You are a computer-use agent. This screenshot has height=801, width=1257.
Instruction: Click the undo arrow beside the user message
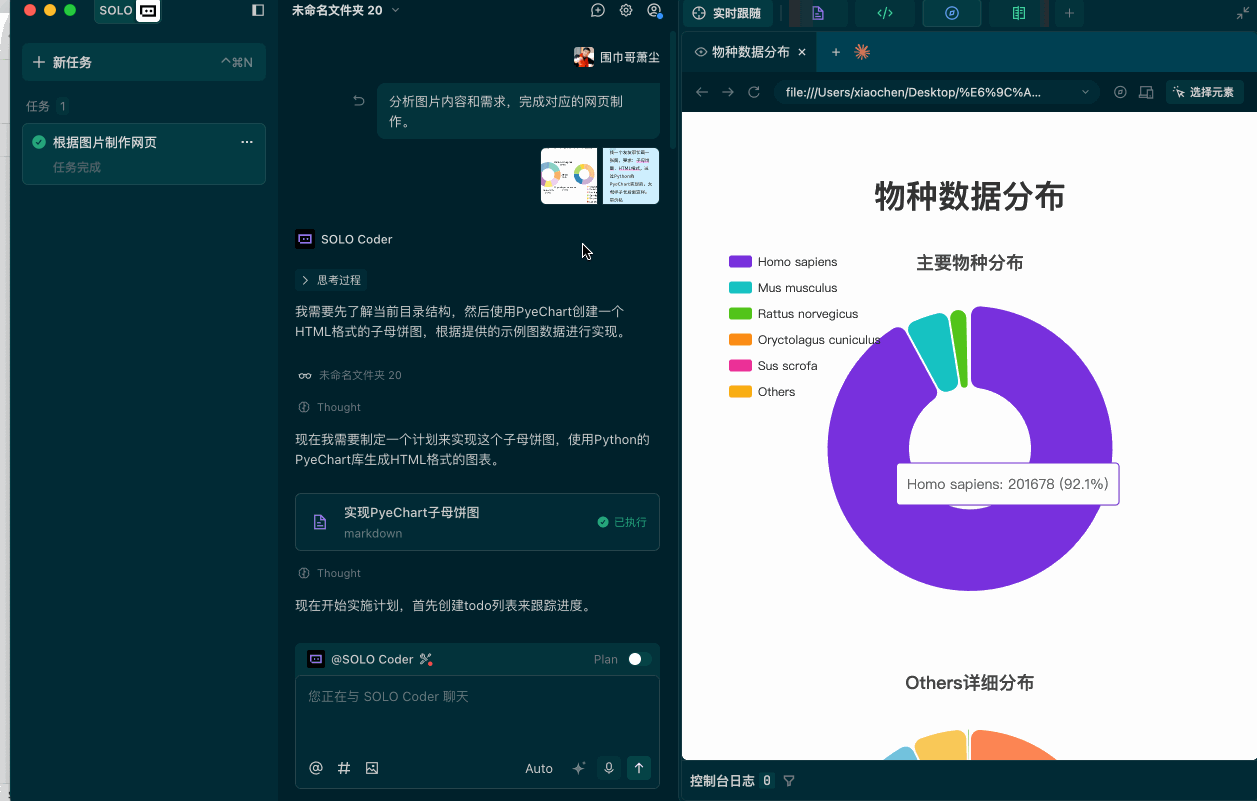359,101
